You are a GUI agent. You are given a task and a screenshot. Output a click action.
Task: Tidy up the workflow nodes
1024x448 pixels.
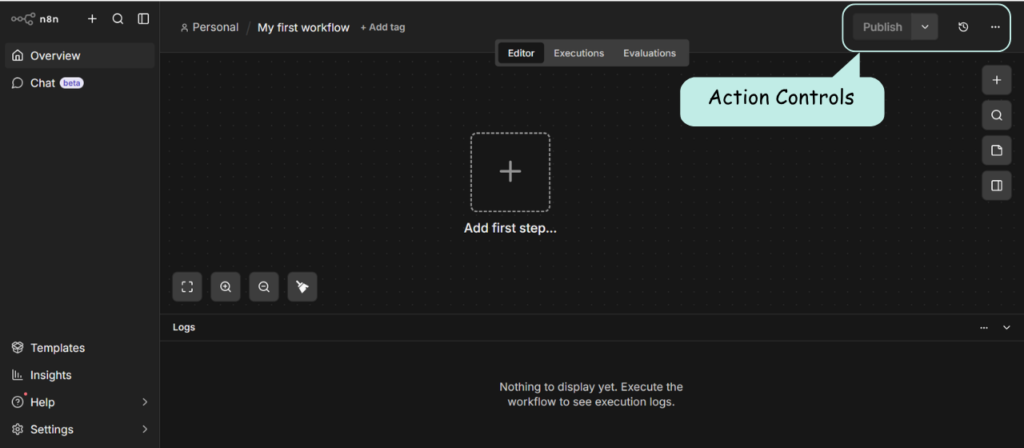302,287
